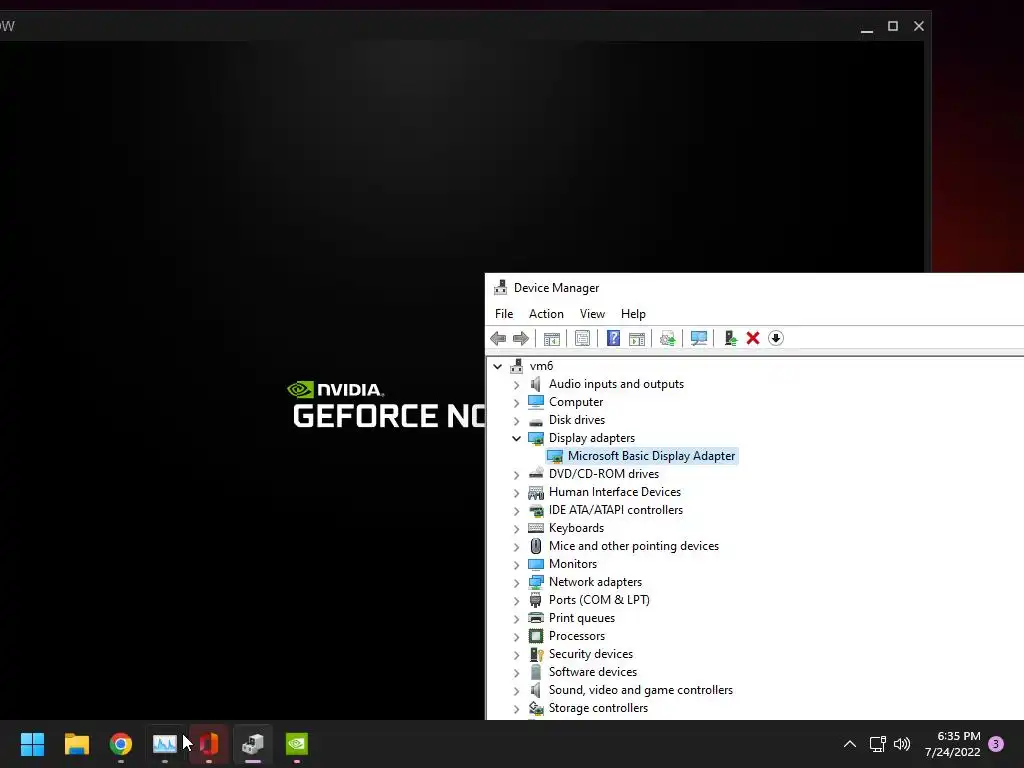Expand the Processors chevron

(517, 637)
